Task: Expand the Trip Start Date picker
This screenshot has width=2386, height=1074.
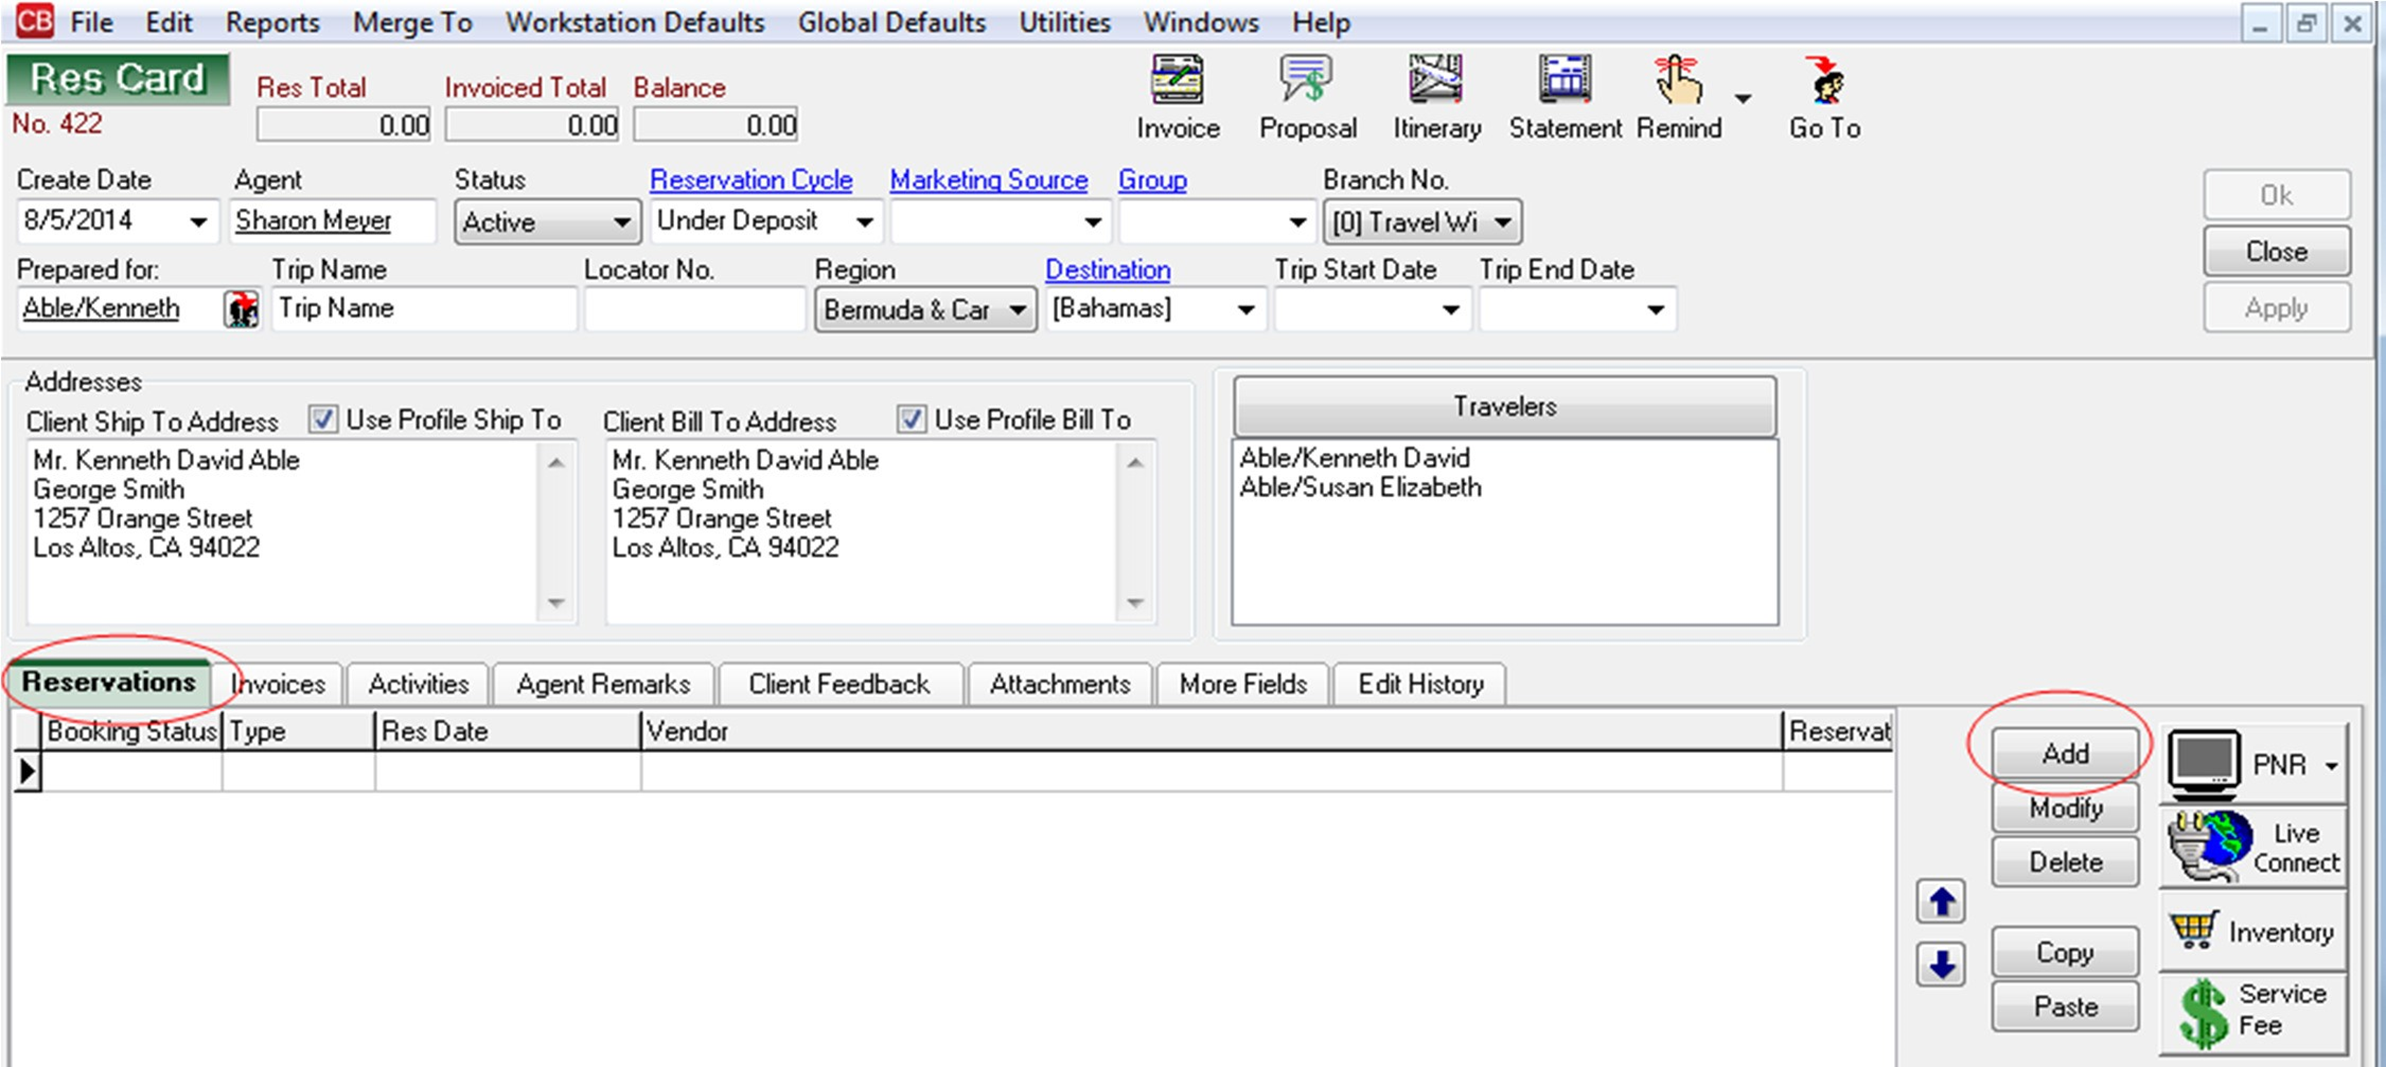Action: (1450, 310)
